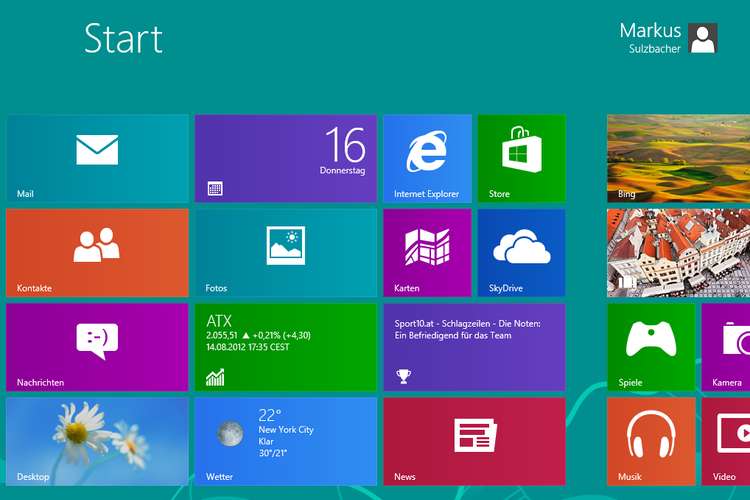
Task: Open Bing tile with landscape photo
Action: click(x=679, y=158)
